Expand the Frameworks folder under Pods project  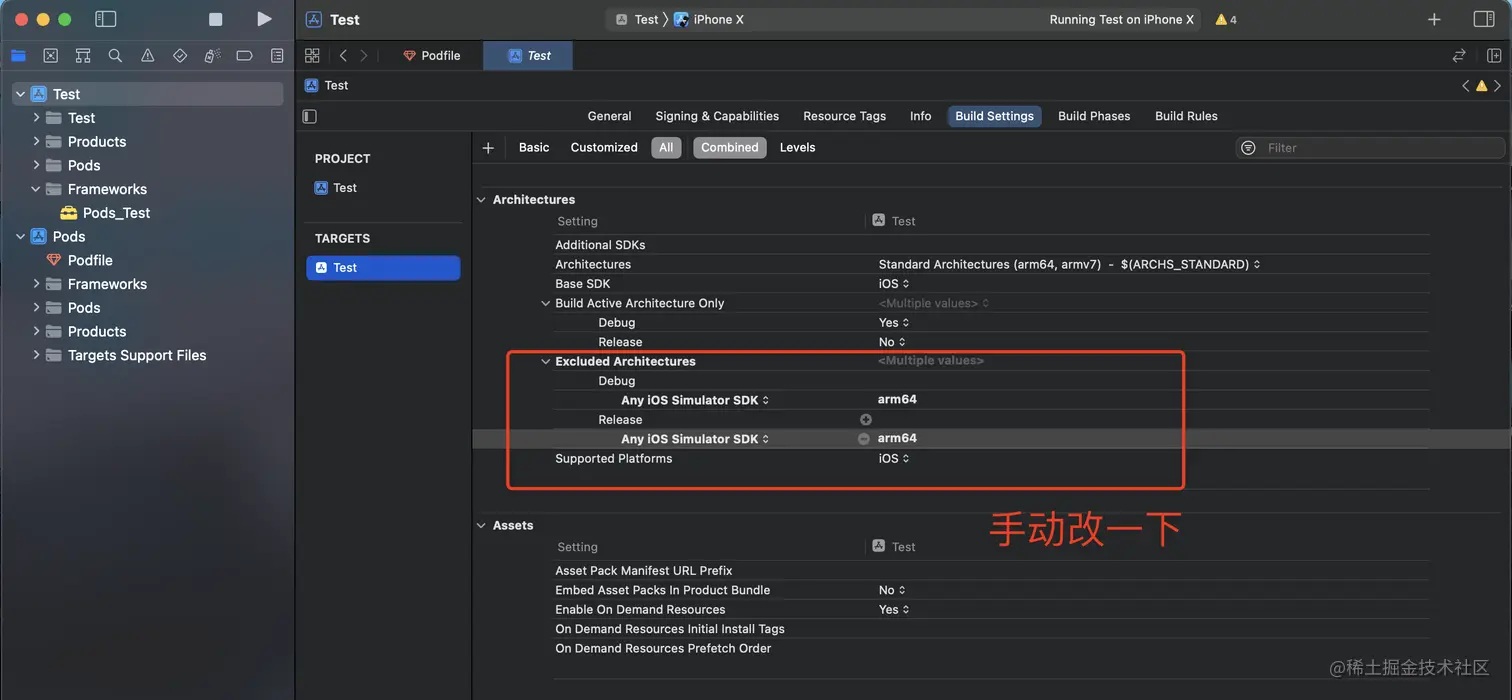pos(36,284)
